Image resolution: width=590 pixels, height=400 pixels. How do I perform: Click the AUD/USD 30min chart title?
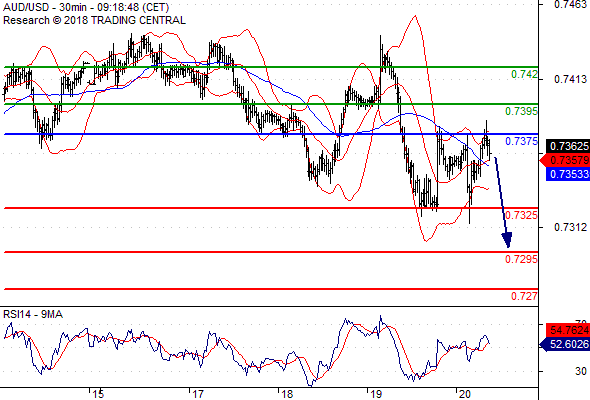[x=86, y=8]
